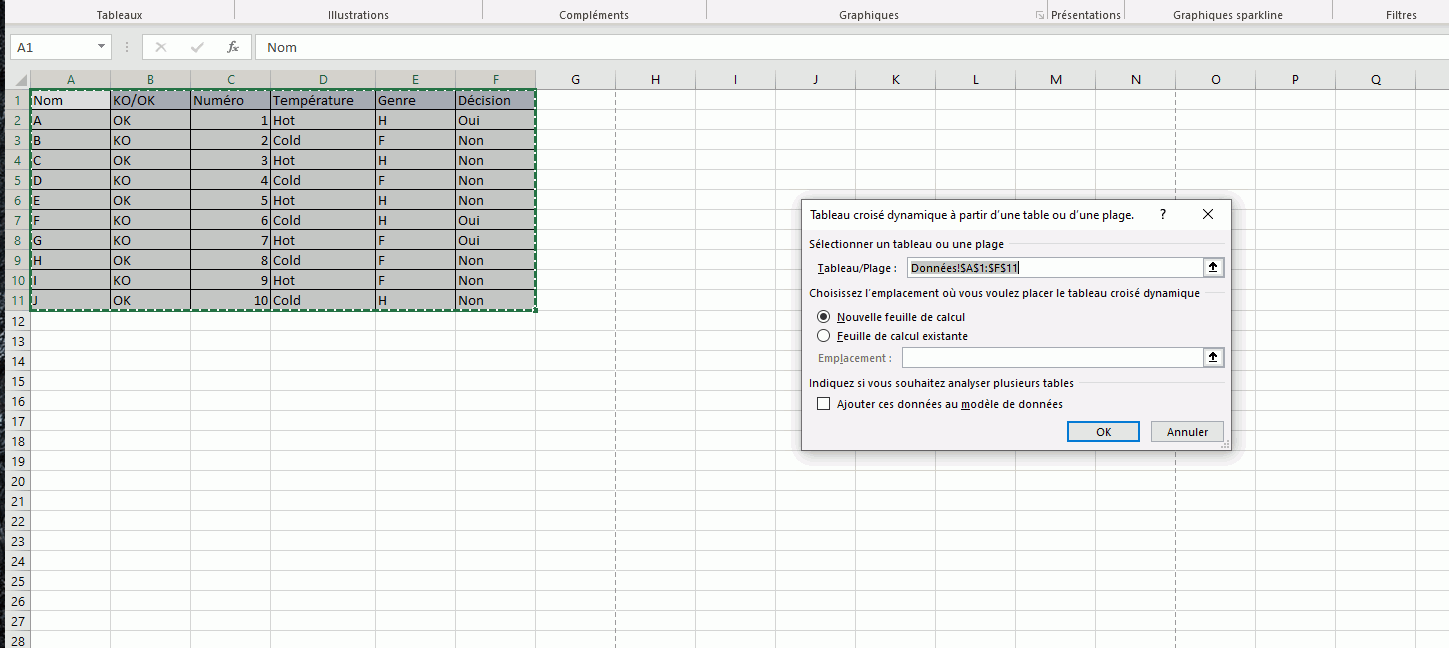Click range selector icon beside Emplacement field
Viewport: 1449px width, 648px height.
pos(1214,358)
